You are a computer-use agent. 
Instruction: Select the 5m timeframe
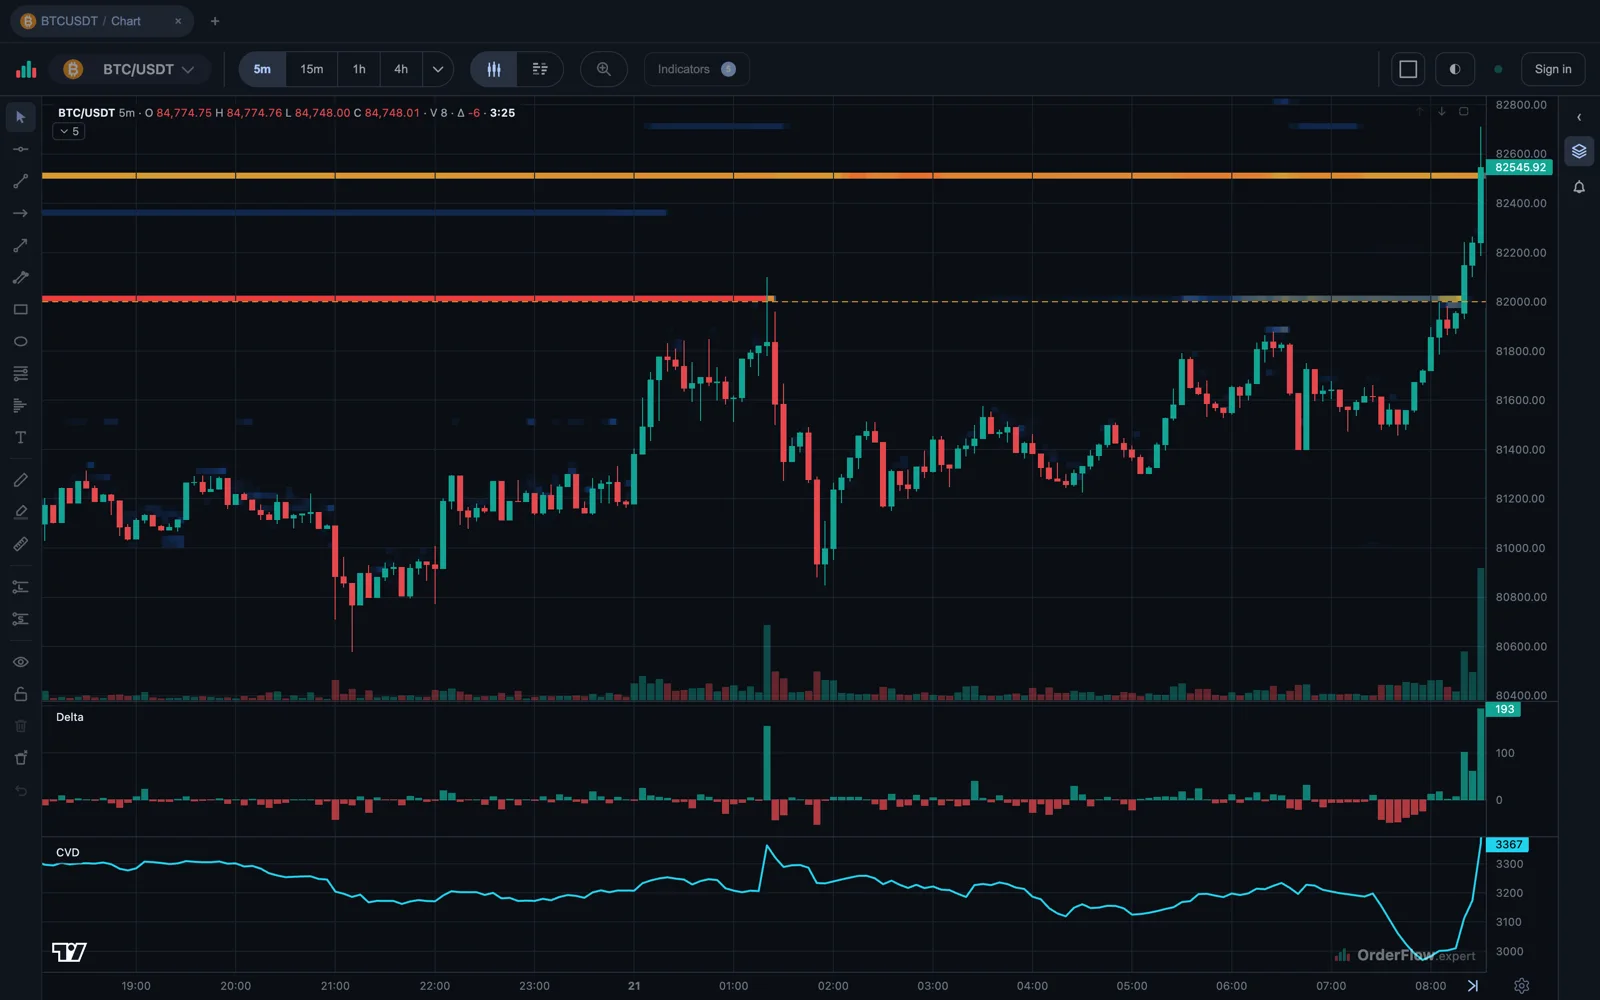click(262, 69)
